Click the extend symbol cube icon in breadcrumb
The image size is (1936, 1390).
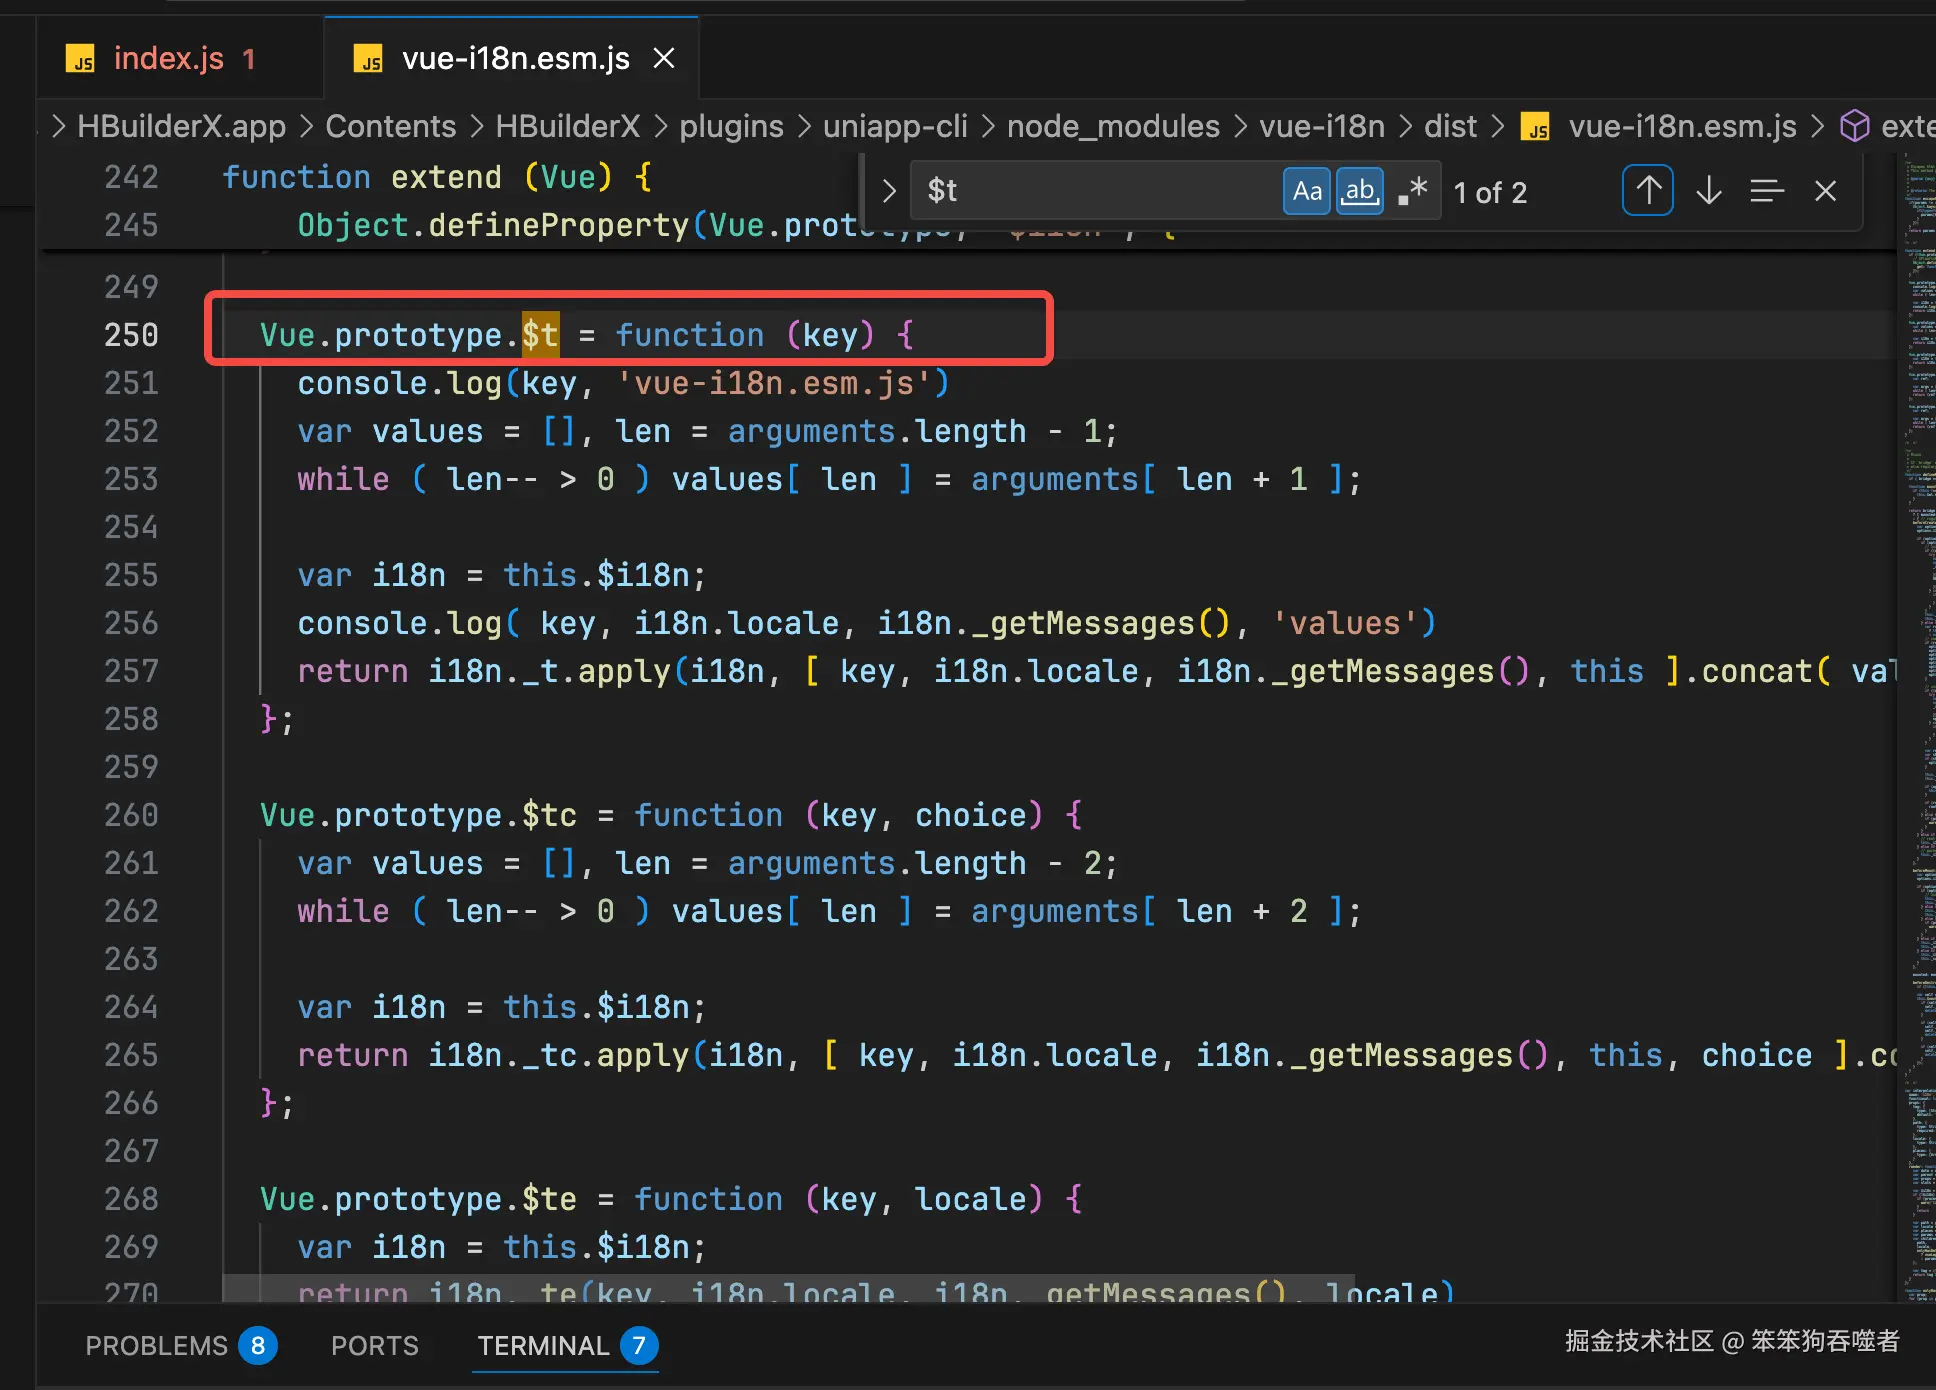click(1854, 127)
